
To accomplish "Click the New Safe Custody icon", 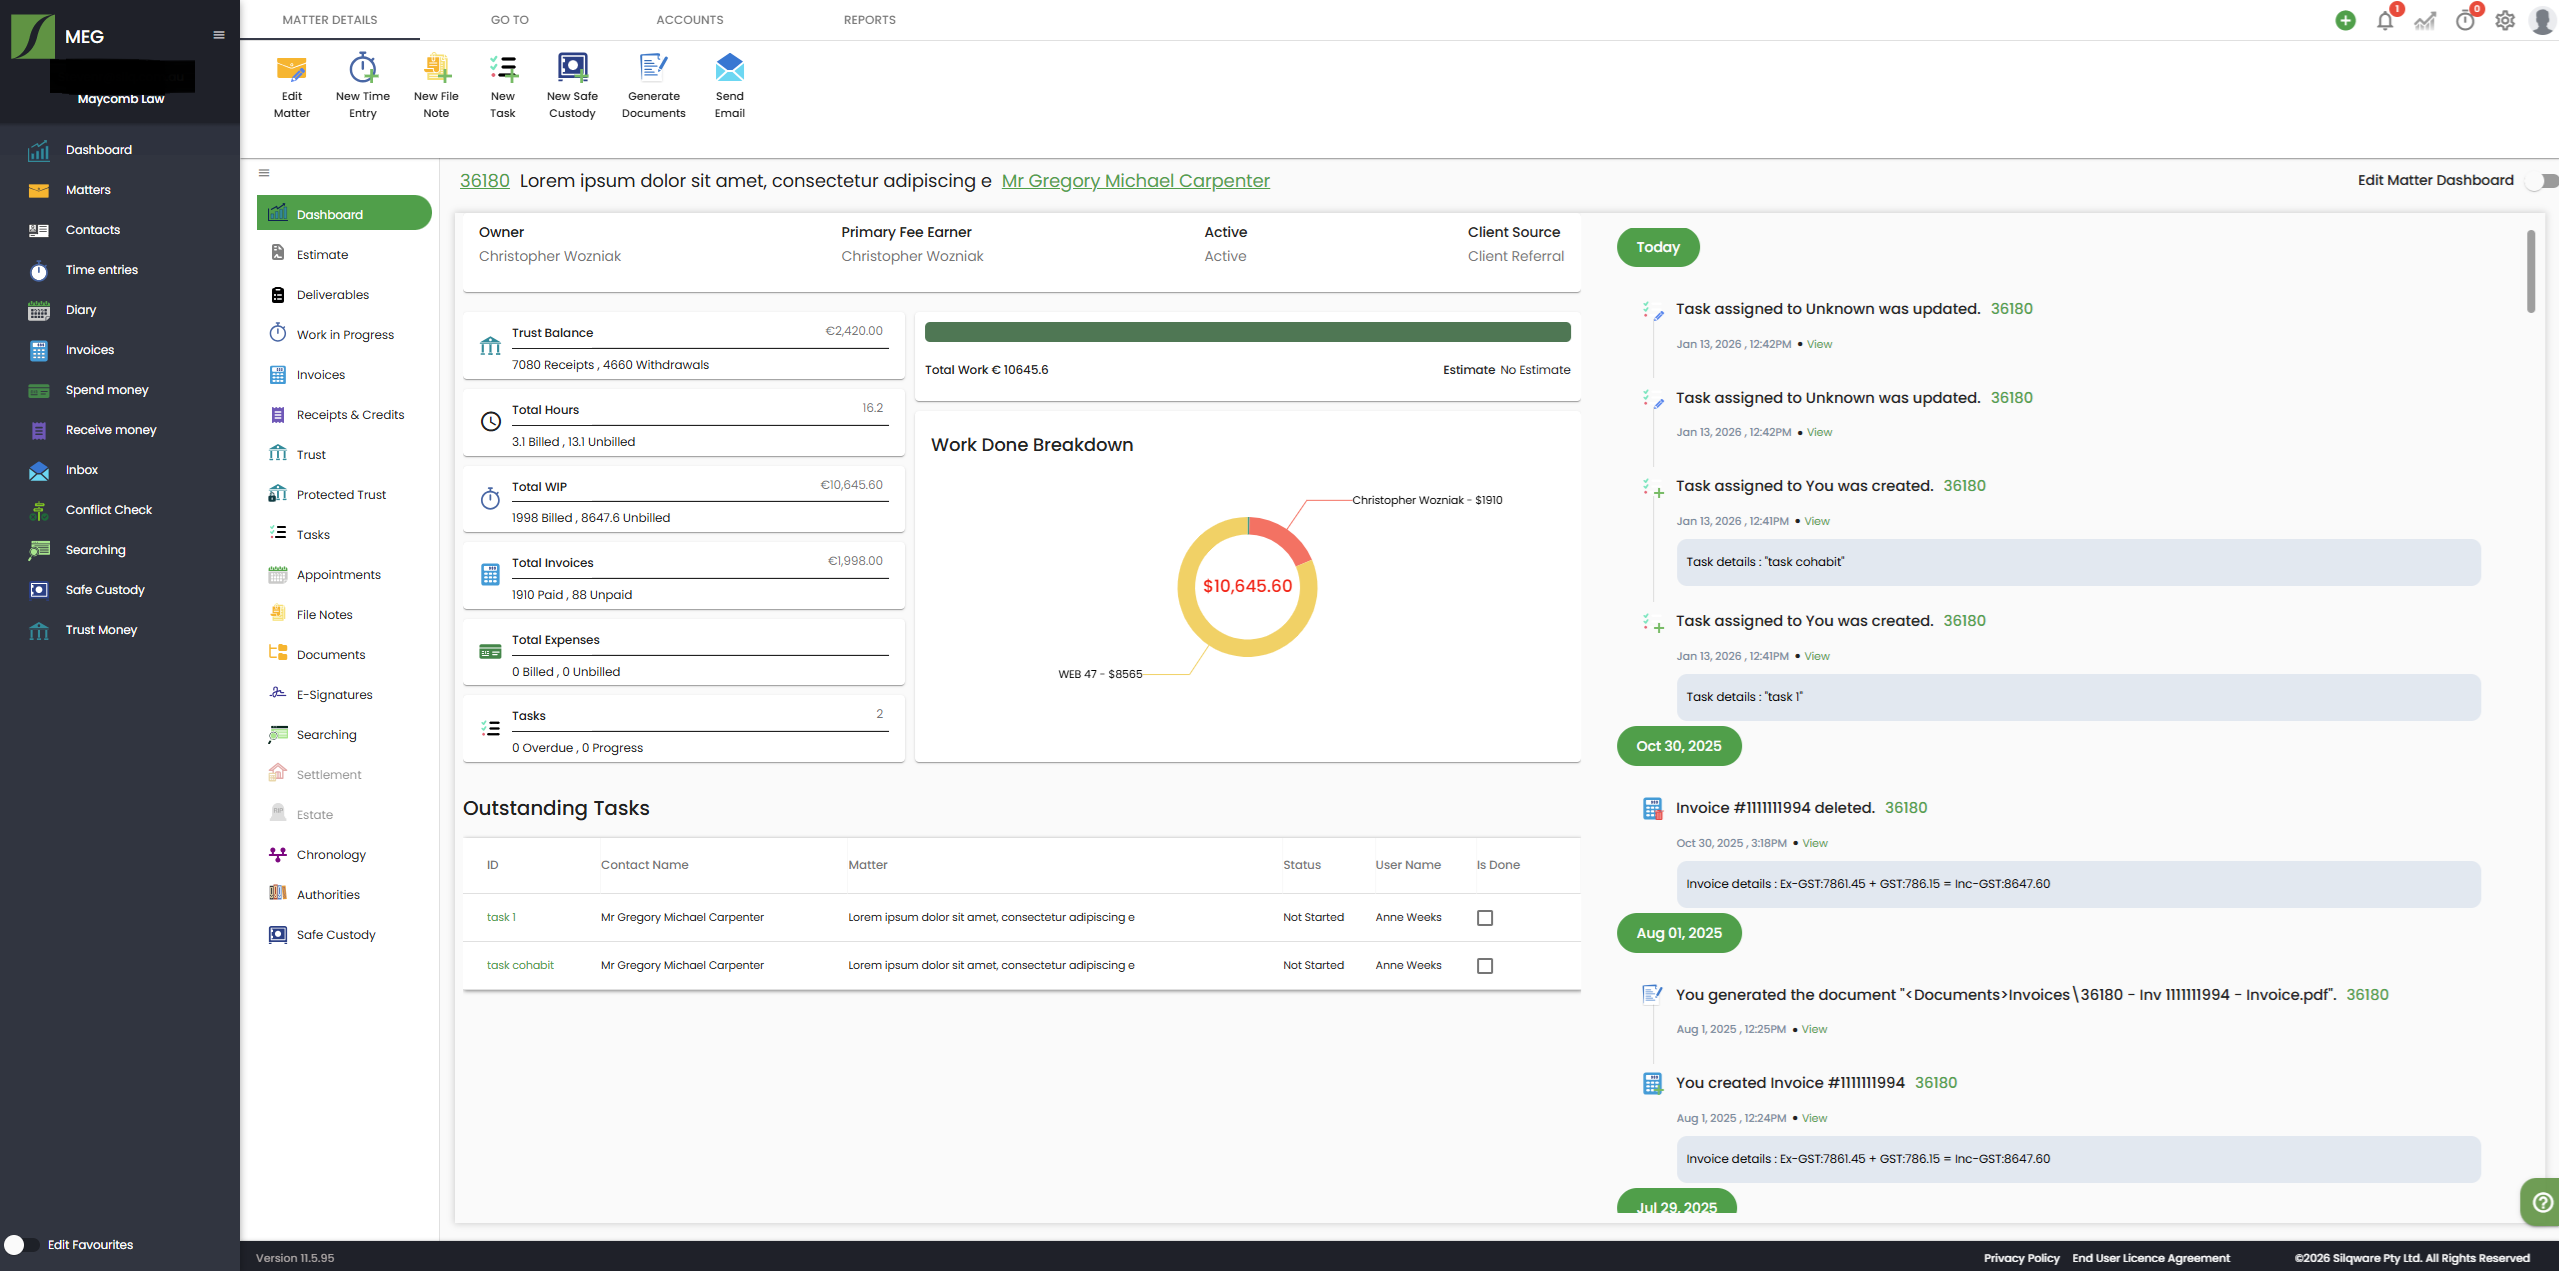I will (x=572, y=69).
